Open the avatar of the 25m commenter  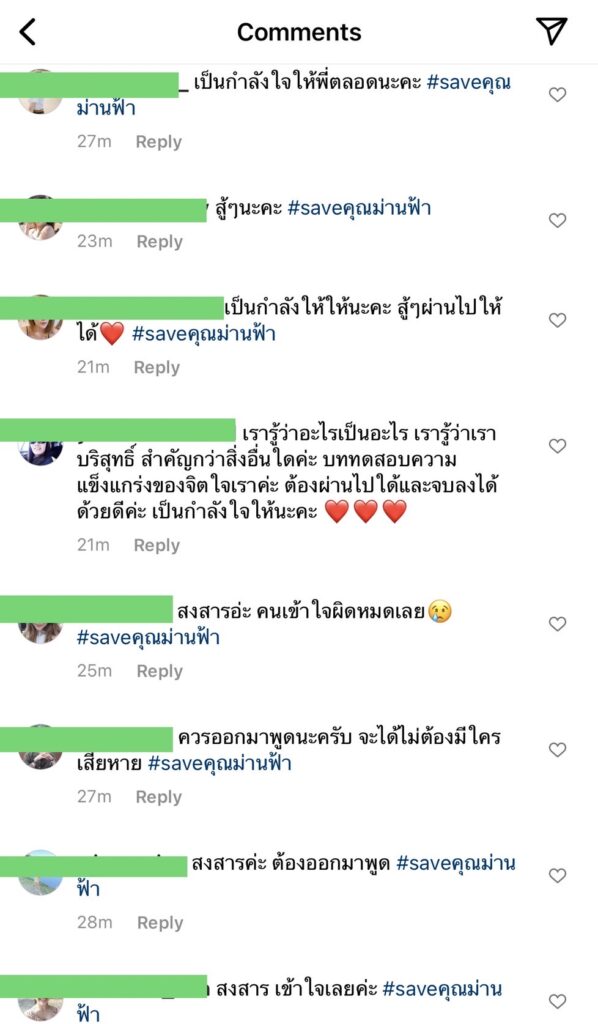(x=40, y=632)
